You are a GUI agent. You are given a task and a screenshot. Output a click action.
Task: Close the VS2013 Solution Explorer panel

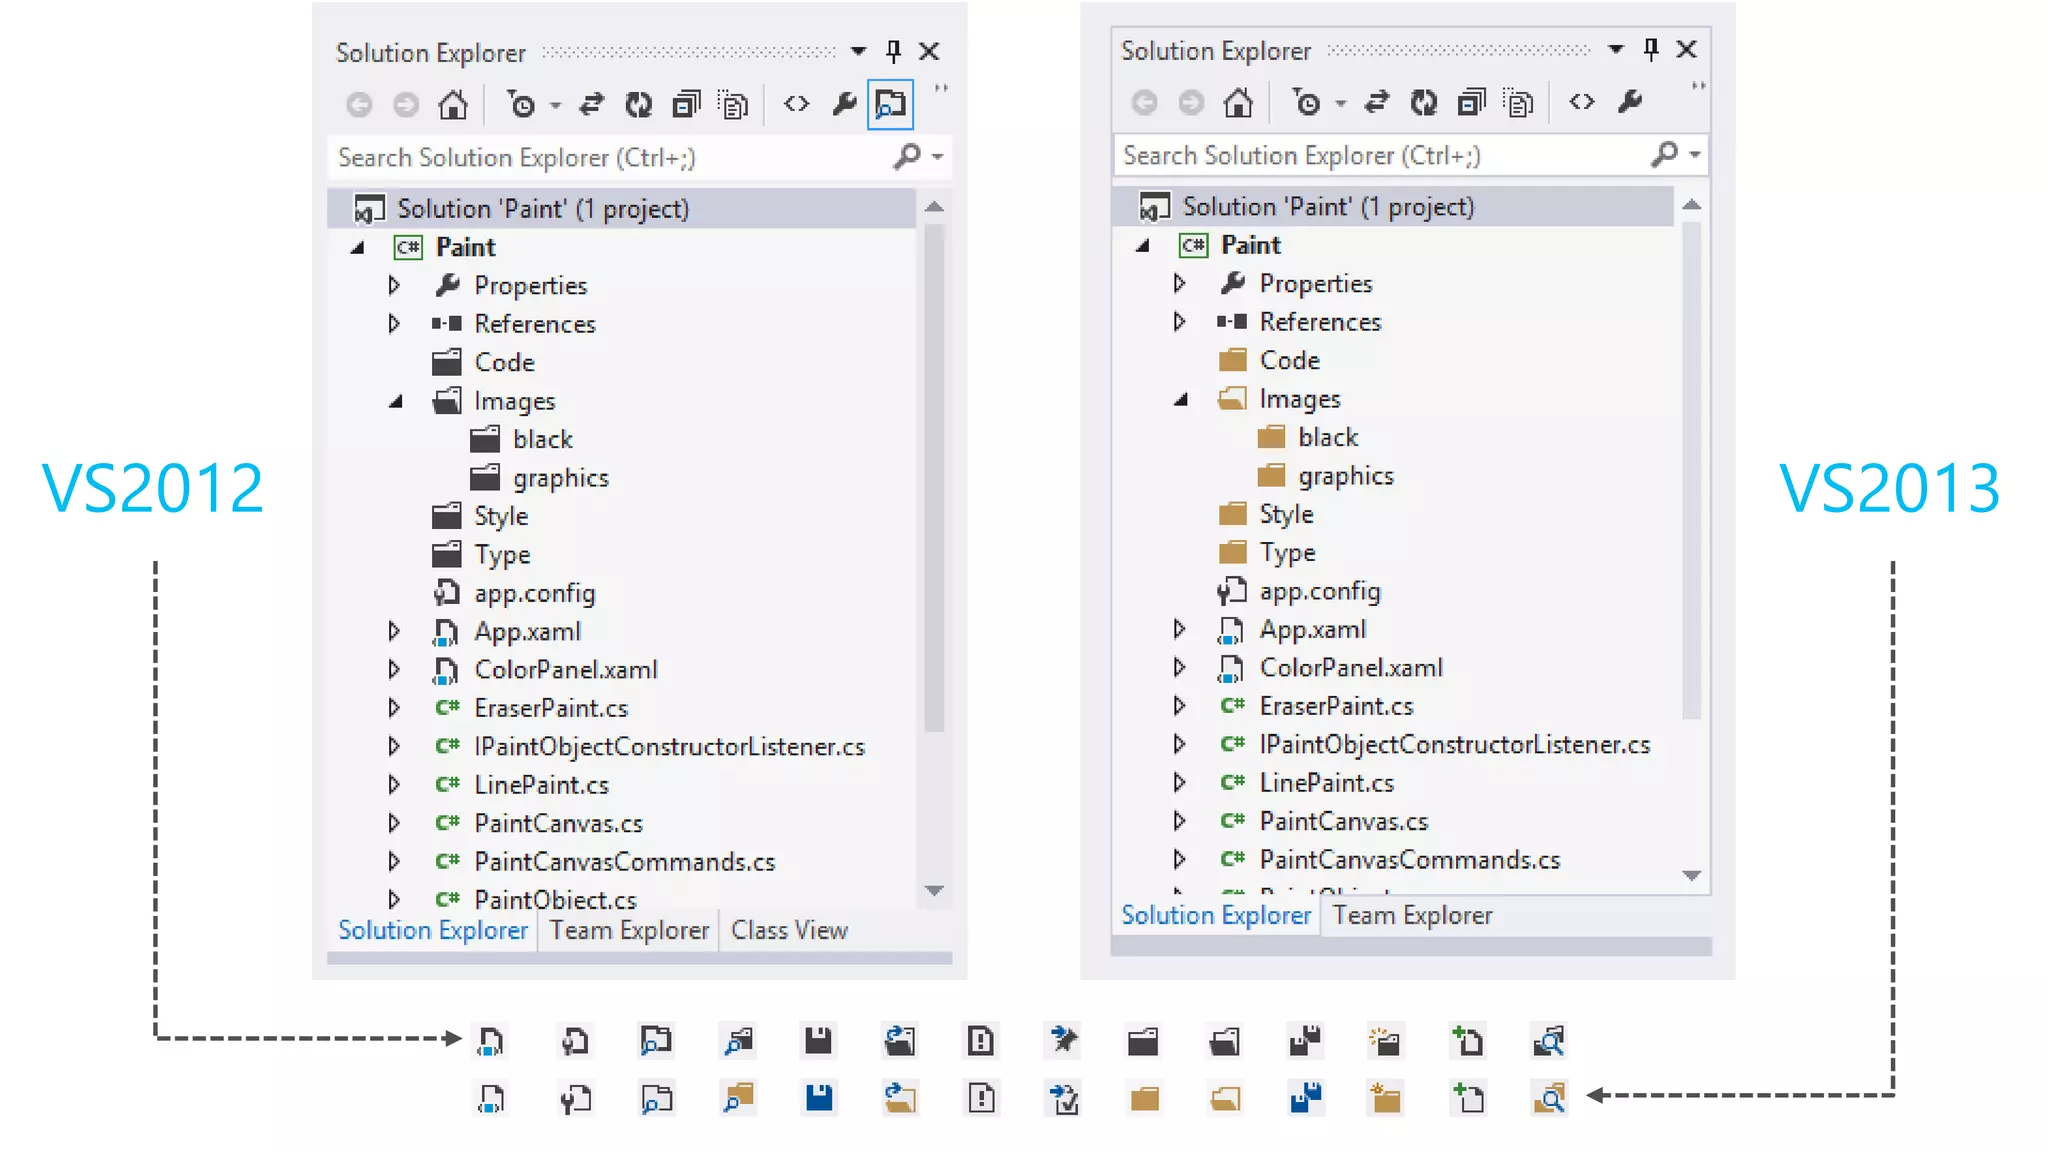pos(1687,49)
